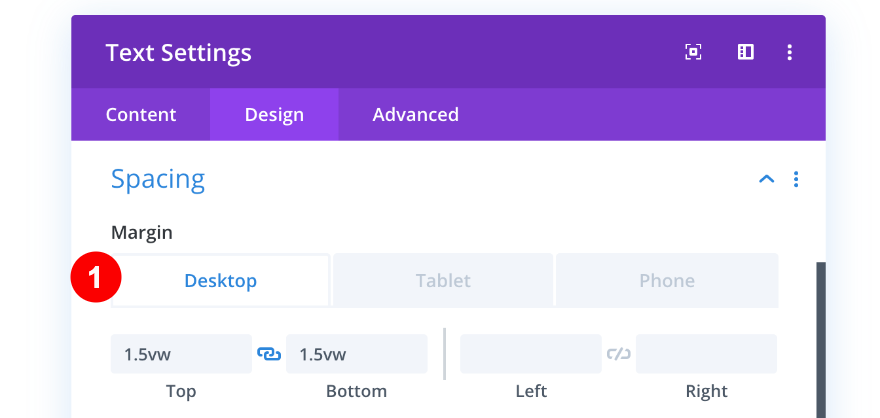This screenshot has width=880, height=418.
Task: Choose the Desktop margin view
Action: click(221, 281)
